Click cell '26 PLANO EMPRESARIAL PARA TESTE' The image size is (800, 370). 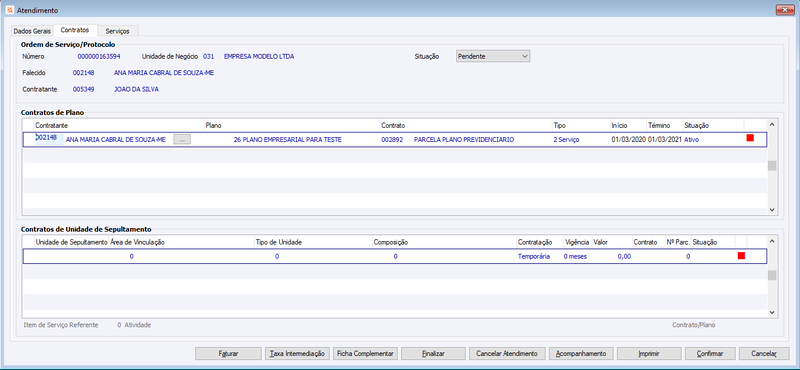(x=288, y=139)
